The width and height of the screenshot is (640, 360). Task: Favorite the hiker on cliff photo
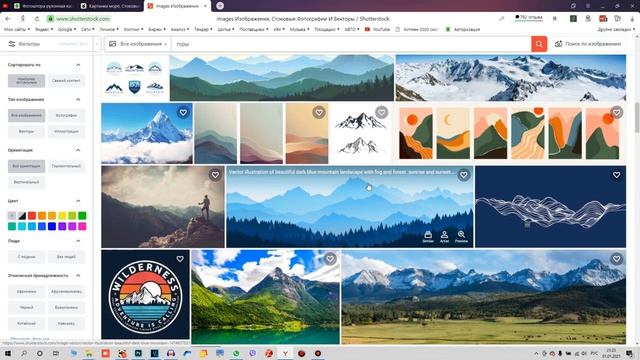215,175
